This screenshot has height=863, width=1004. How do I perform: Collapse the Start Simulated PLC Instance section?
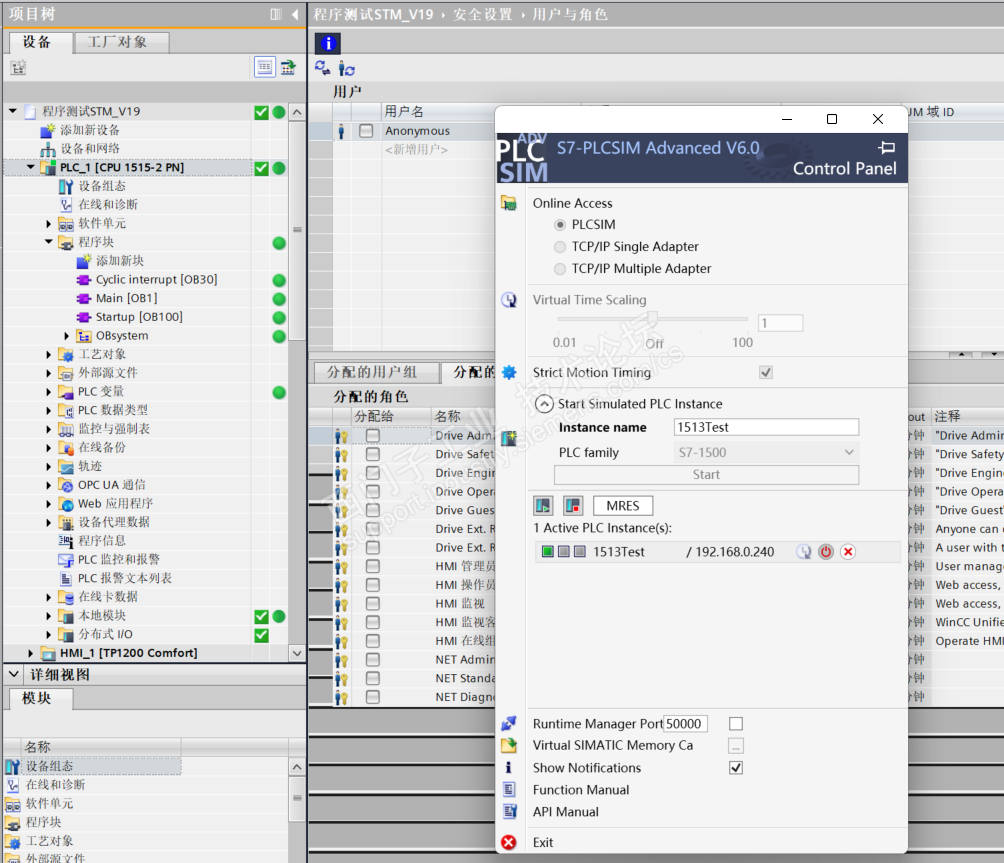coord(544,404)
